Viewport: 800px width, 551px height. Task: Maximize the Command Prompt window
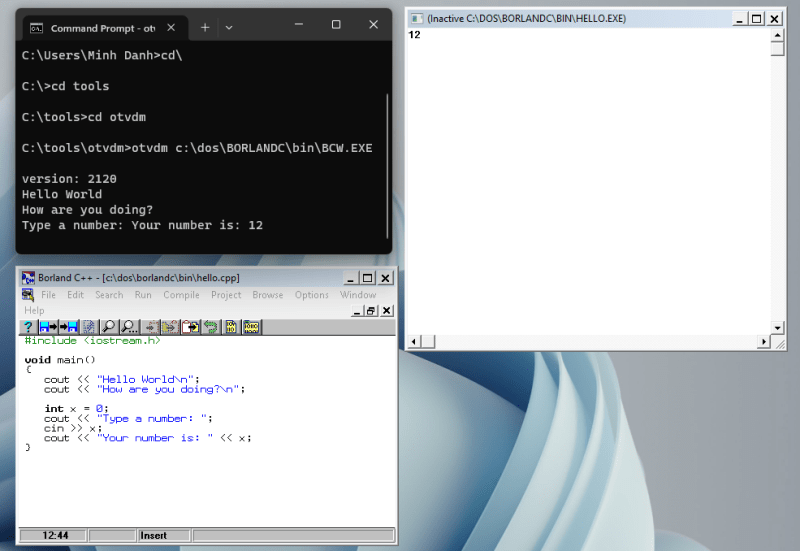pos(336,24)
